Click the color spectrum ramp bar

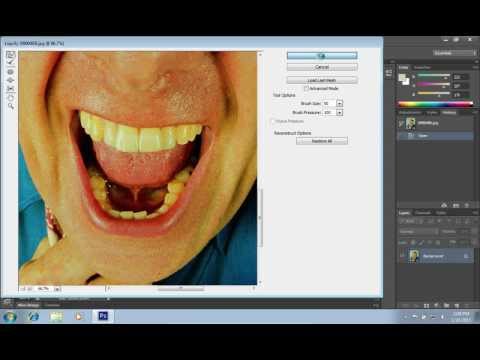tap(436, 104)
